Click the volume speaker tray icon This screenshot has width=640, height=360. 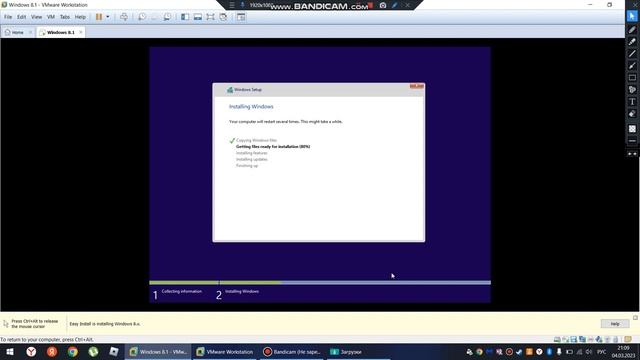click(589, 351)
